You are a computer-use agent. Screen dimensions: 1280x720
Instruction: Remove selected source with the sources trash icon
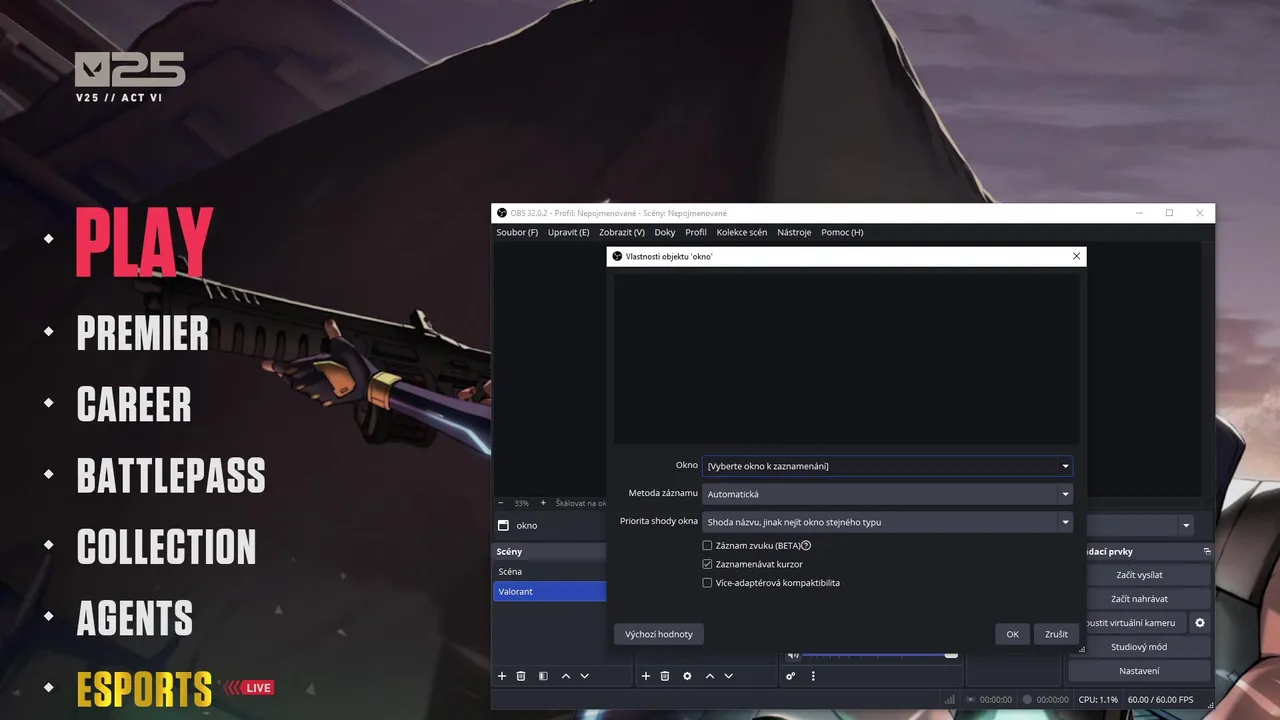coord(665,676)
